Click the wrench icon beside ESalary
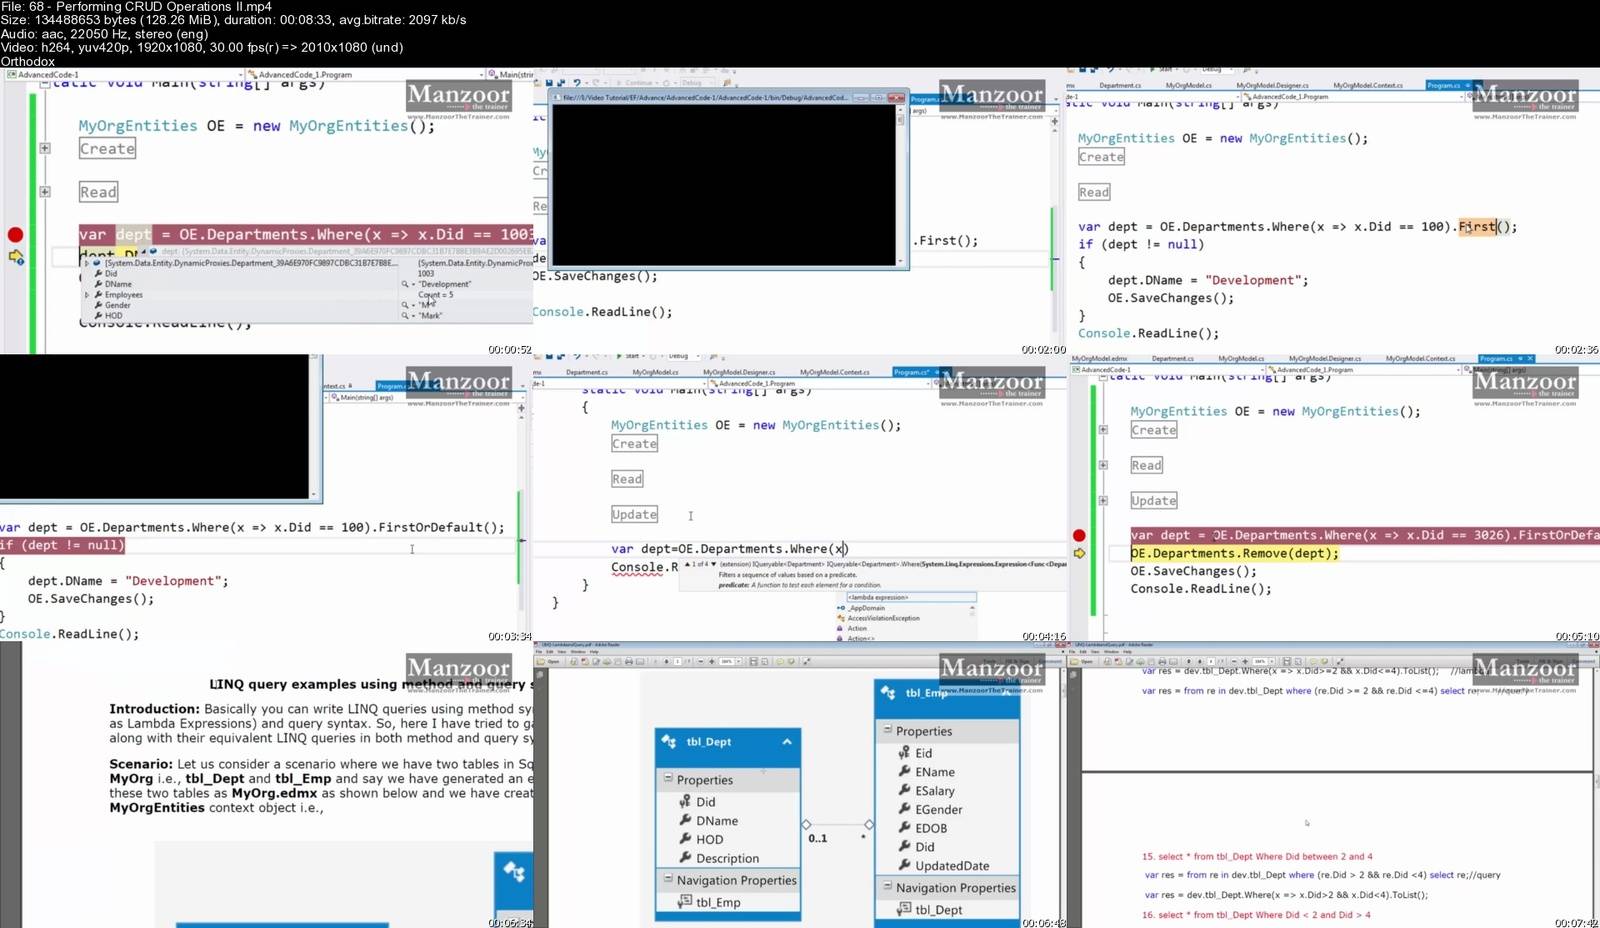Screen dimensions: 1600x928 coord(904,790)
